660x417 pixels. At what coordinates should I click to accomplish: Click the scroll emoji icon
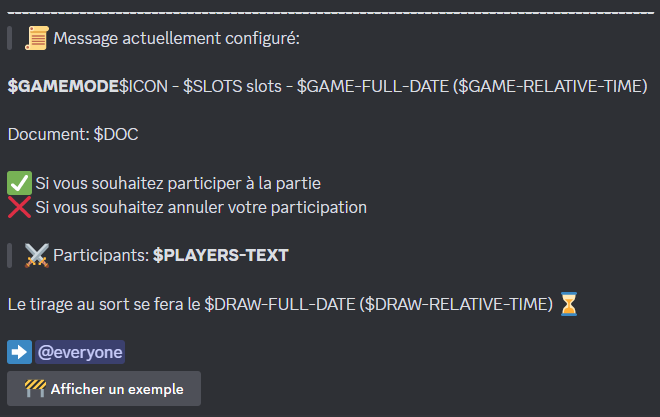[x=37, y=38]
